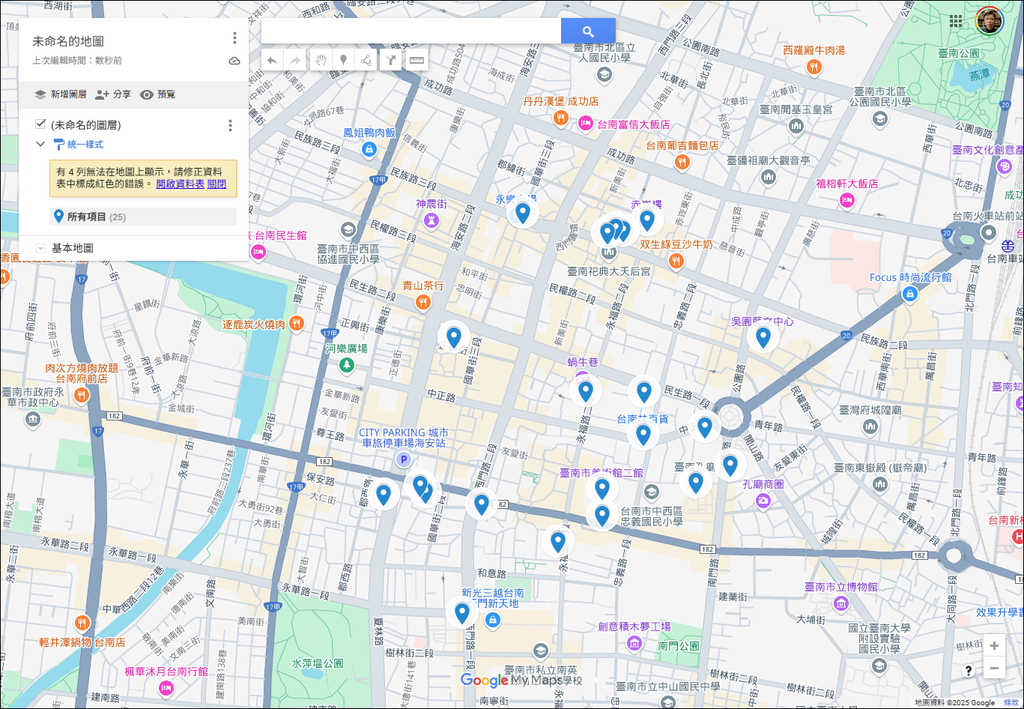Click 預覽 preview button
Image resolution: width=1024 pixels, height=709 pixels.
tap(157, 94)
